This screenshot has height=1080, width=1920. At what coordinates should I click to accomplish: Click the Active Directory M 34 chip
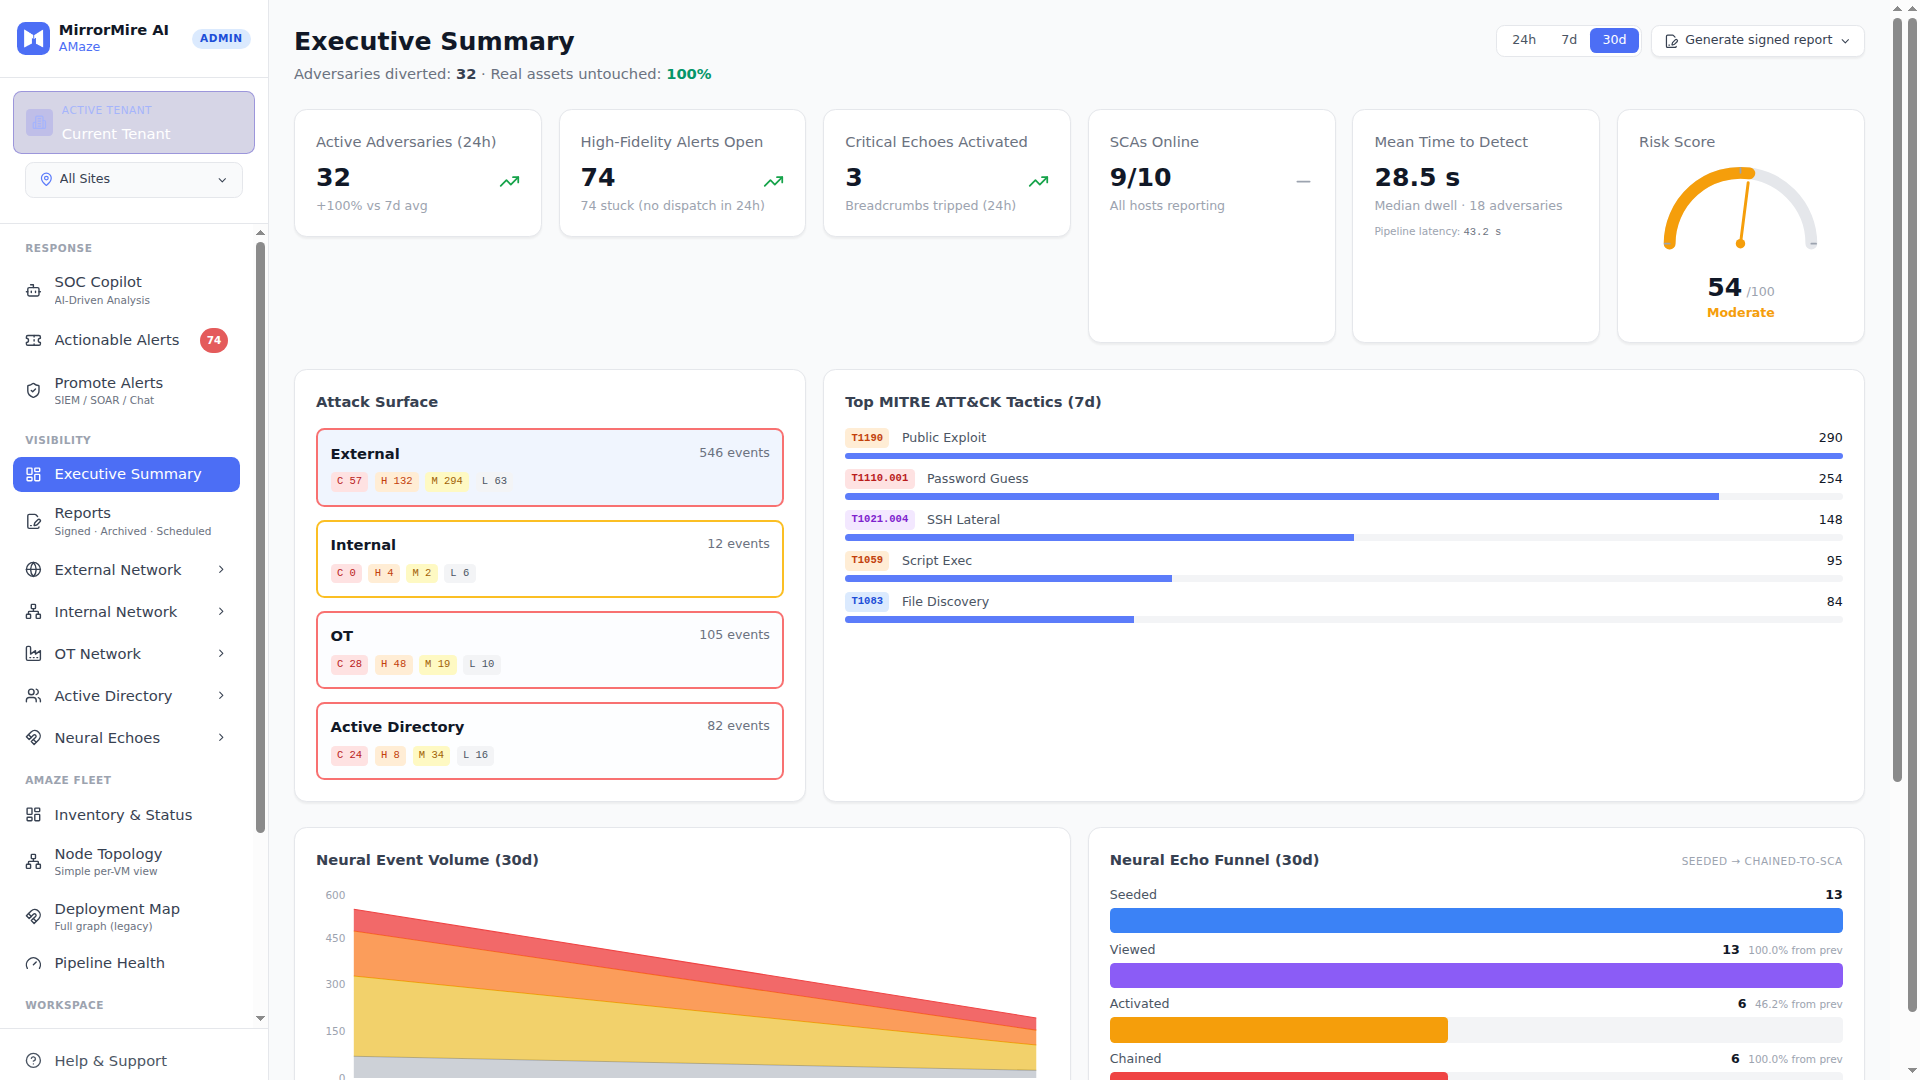pos(431,756)
